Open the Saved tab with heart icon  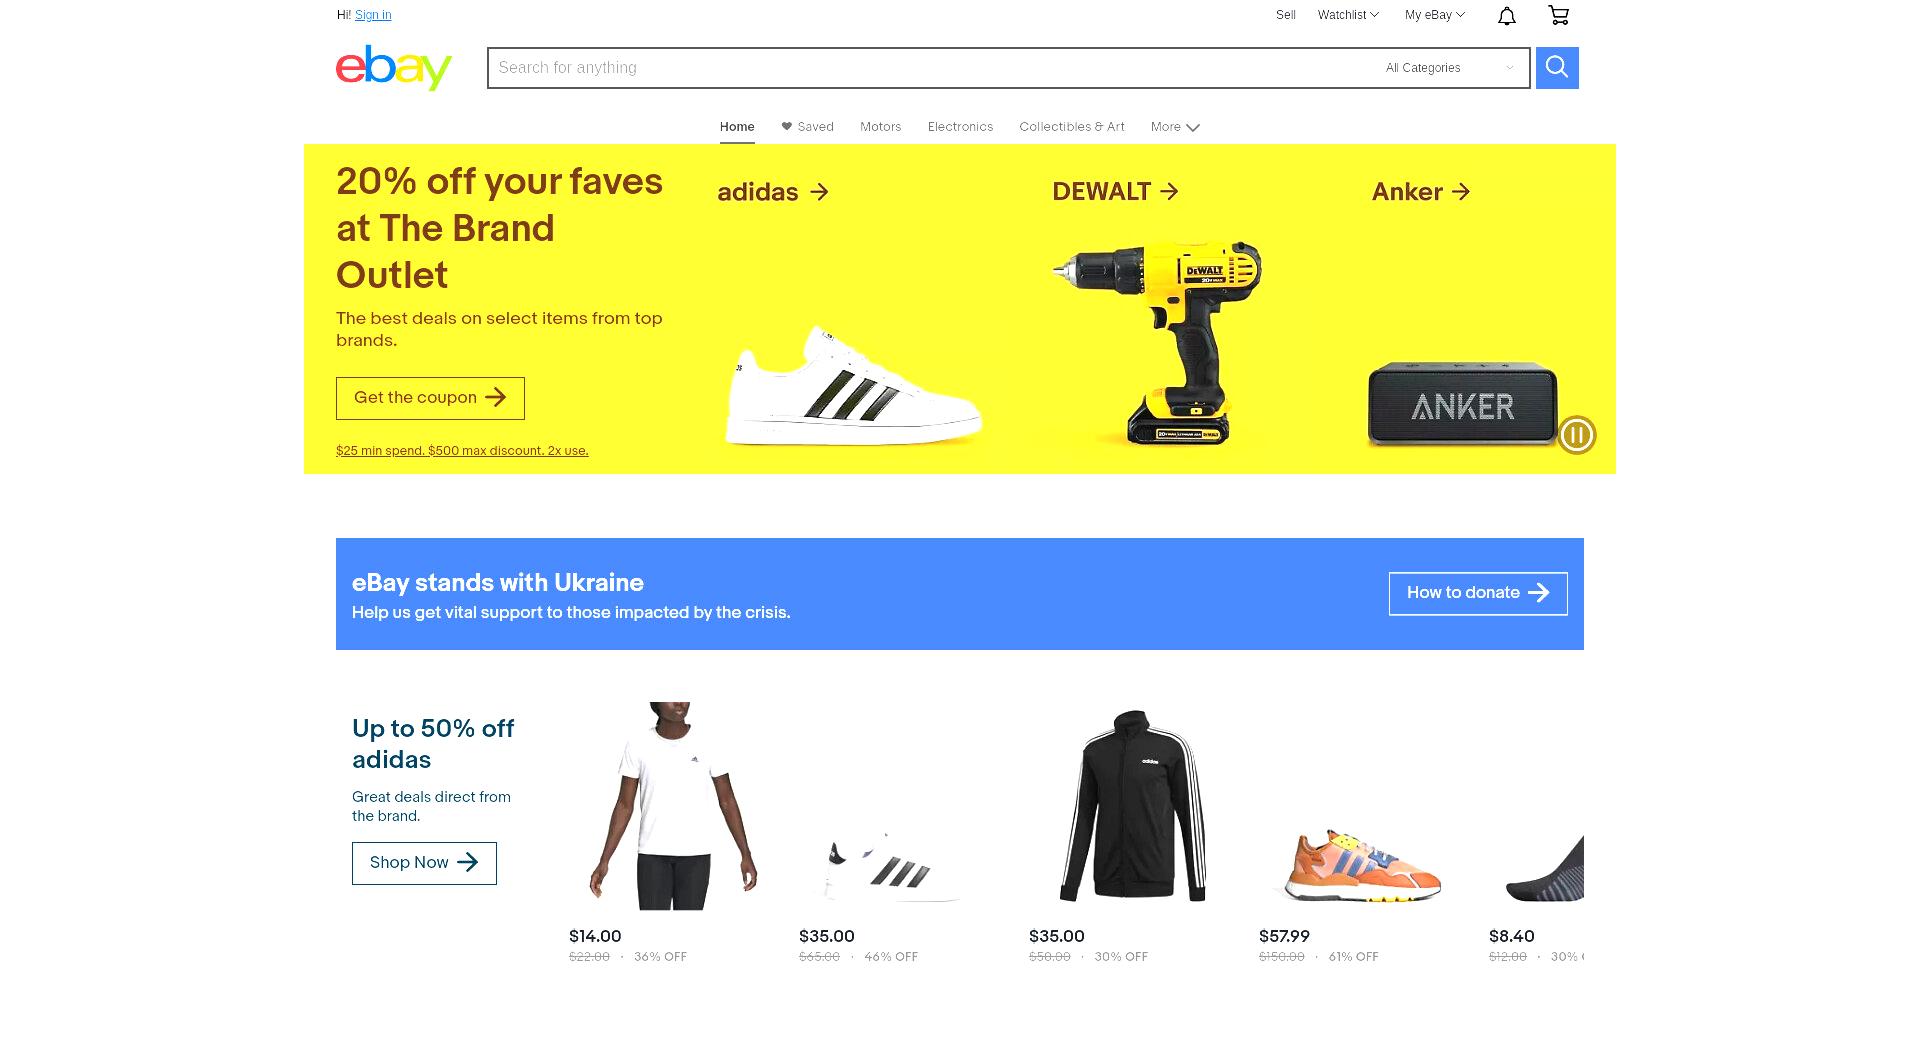point(807,127)
